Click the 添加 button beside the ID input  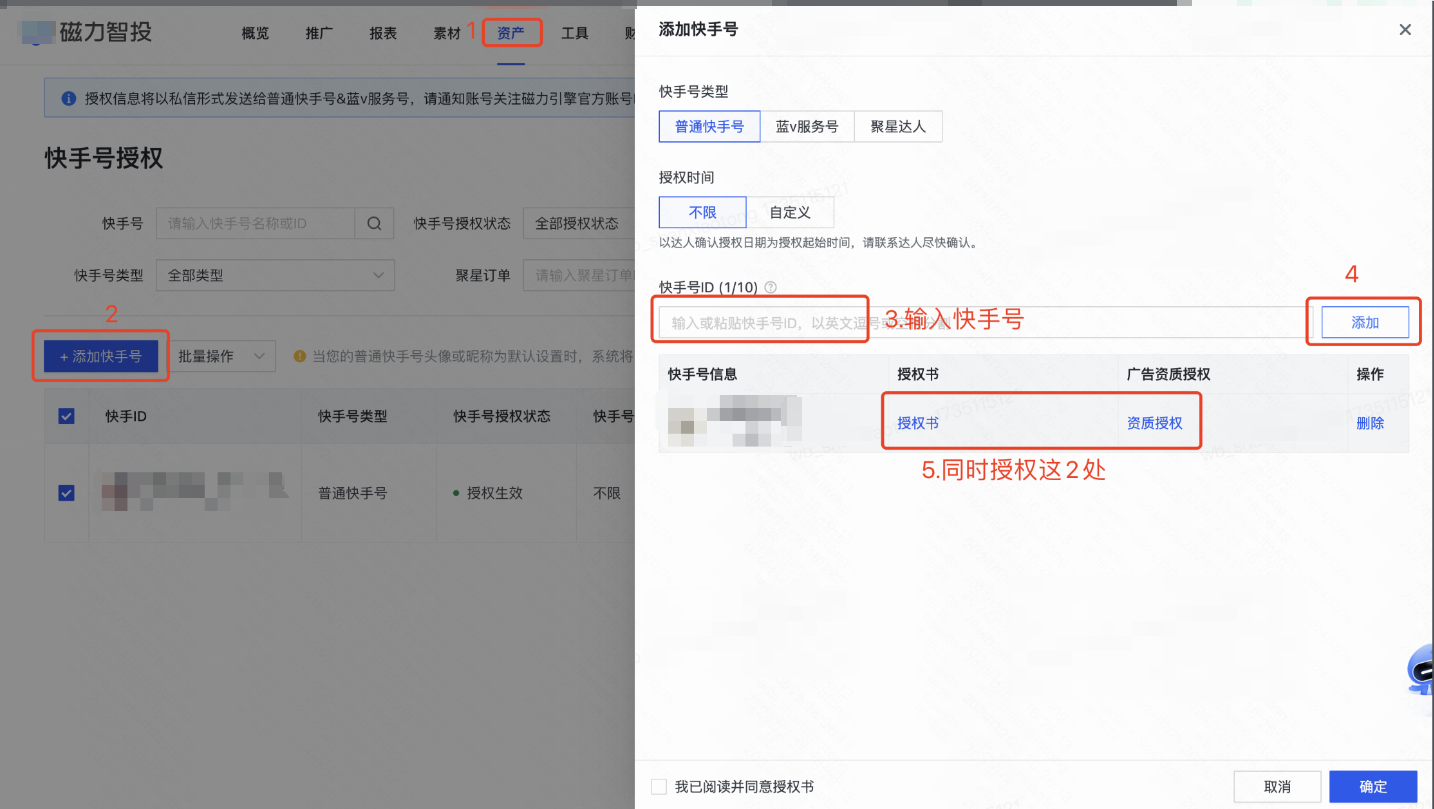[x=1364, y=322]
